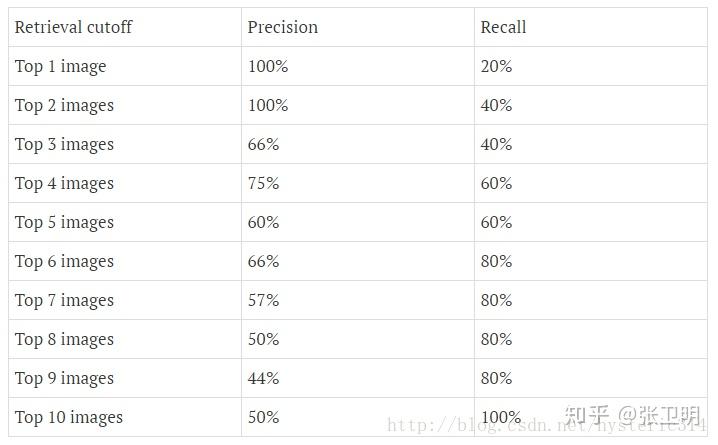The width and height of the screenshot is (718, 445).
Task: Select the Top 1 image row label
Action: (60, 67)
